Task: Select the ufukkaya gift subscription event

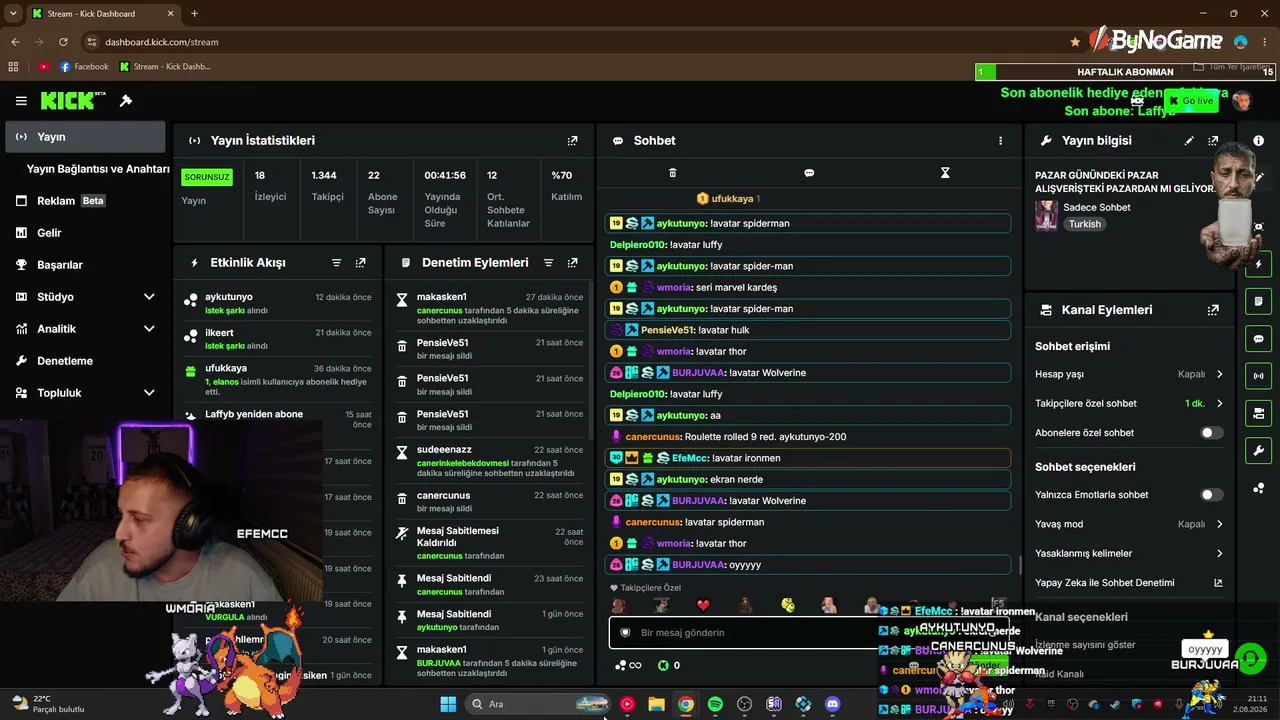Action: 279,380
